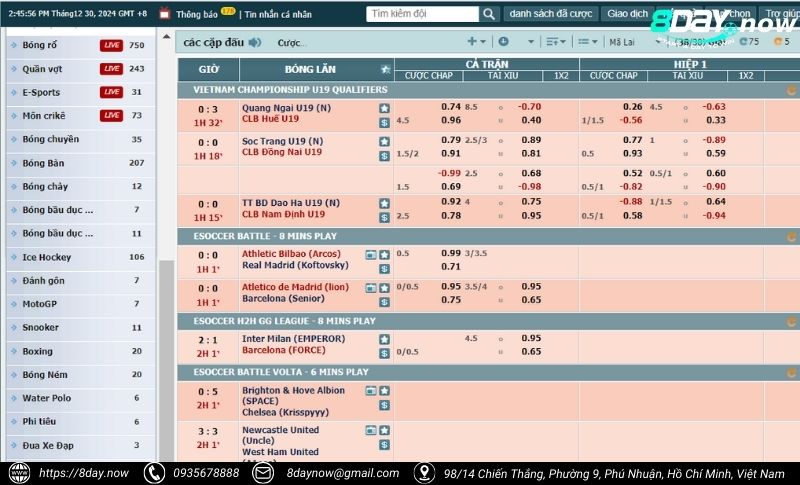Click the Thông báo calendar icon
This screenshot has height=485, width=800.
tap(164, 14)
